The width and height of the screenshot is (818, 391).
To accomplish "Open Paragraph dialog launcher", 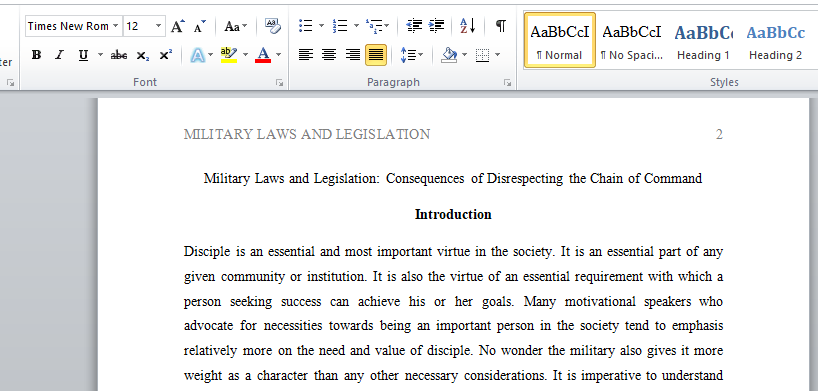I will [508, 82].
